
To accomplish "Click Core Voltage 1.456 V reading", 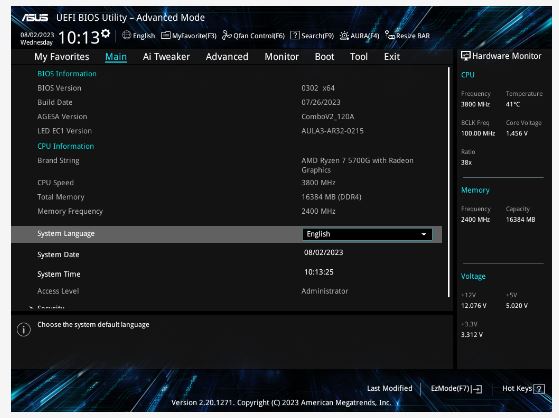I will click(x=517, y=133).
